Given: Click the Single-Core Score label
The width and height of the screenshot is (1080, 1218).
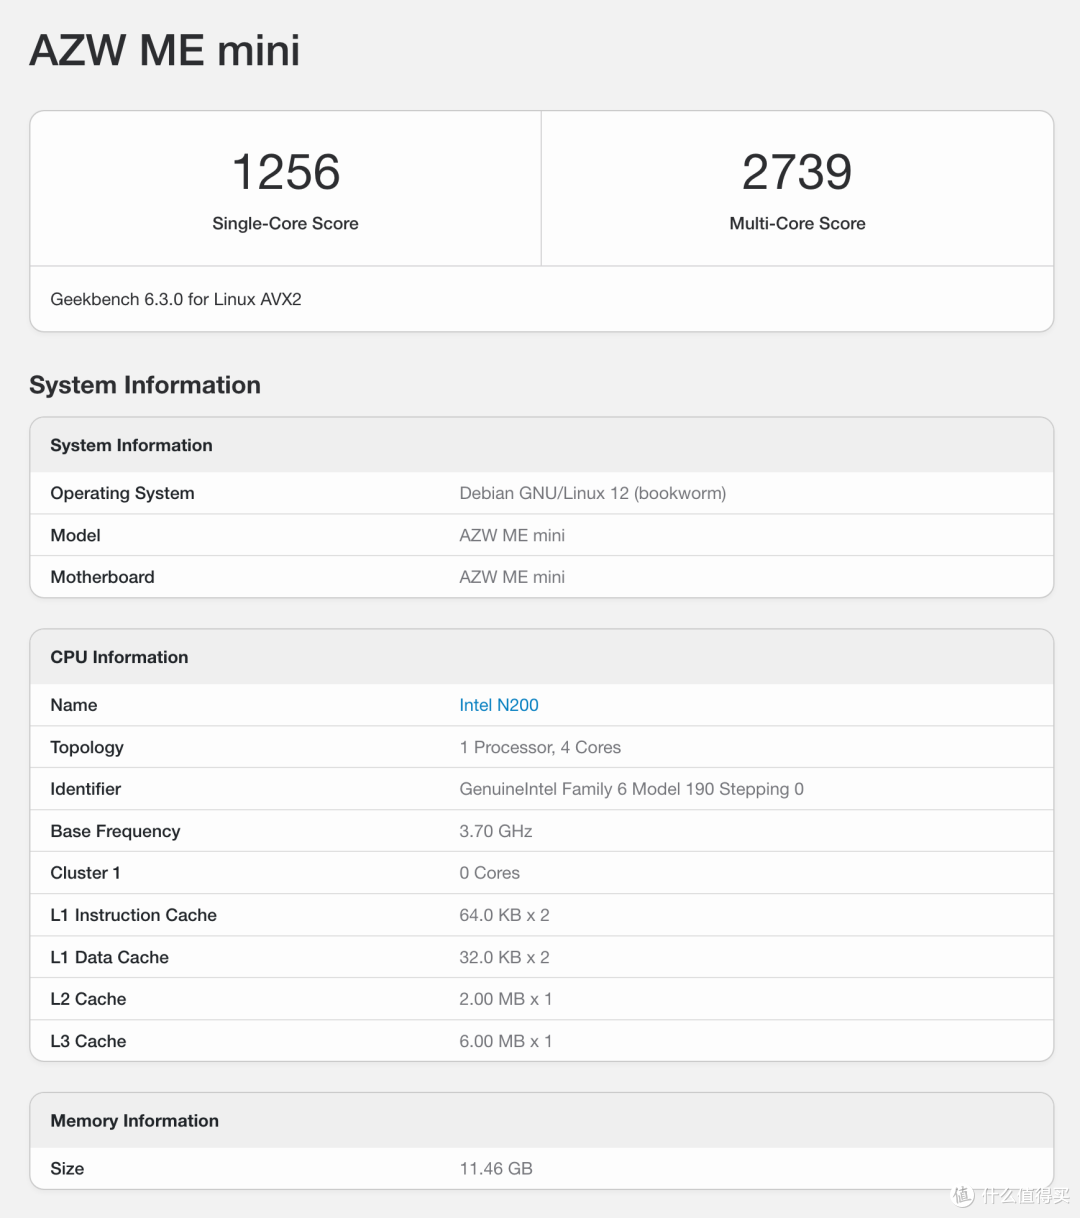Looking at the screenshot, I should [x=285, y=224].
